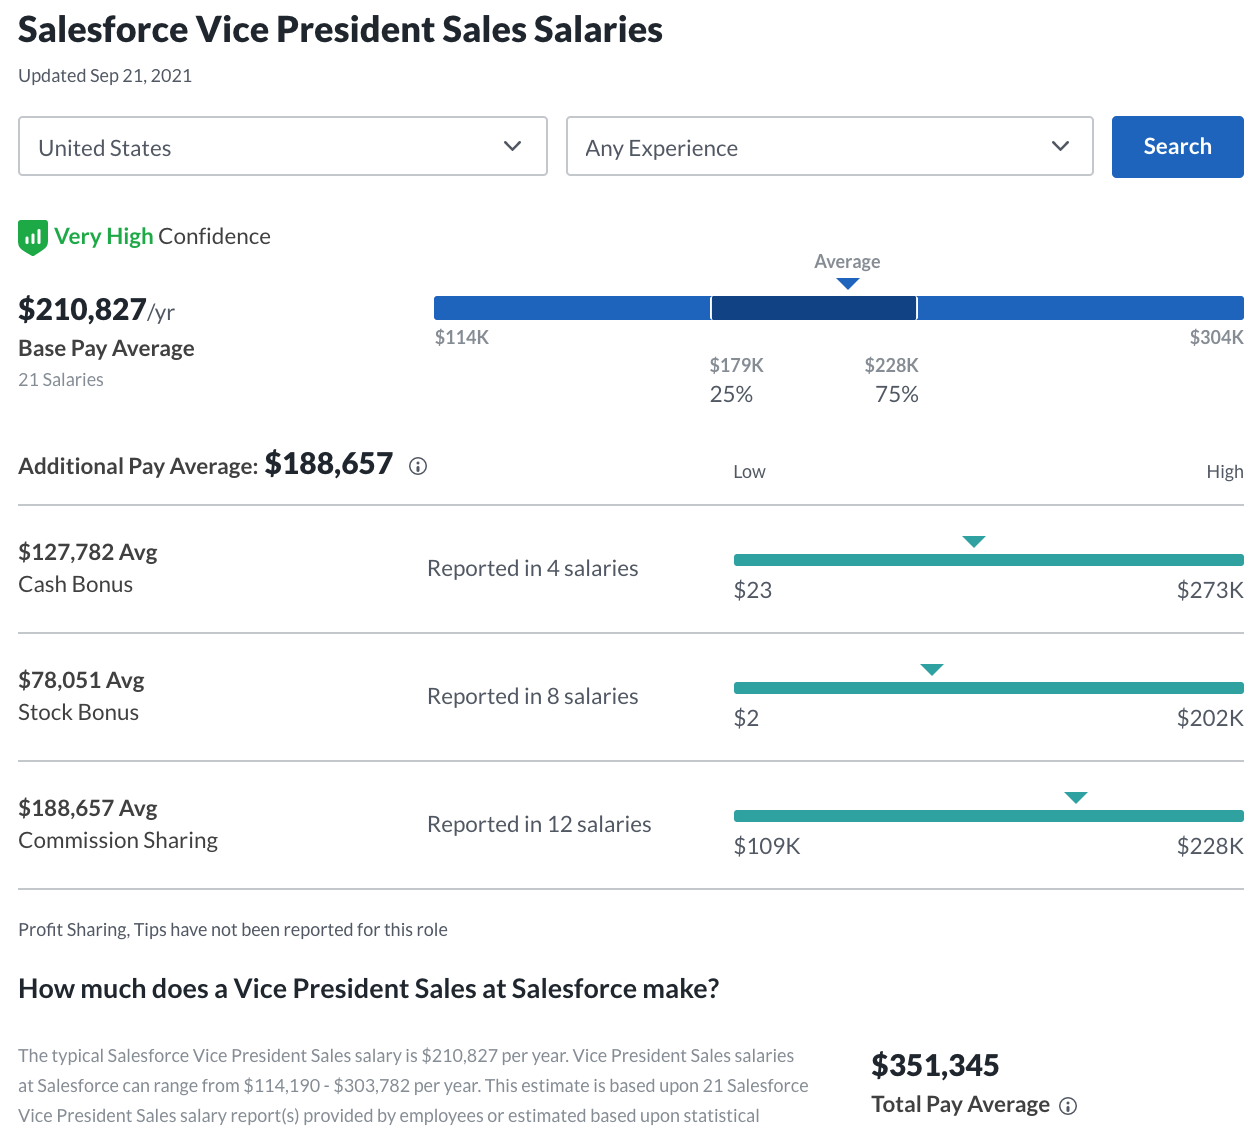Click Reported in 8 salaries text
Image resolution: width=1258 pixels, height=1132 pixels.
click(x=533, y=696)
